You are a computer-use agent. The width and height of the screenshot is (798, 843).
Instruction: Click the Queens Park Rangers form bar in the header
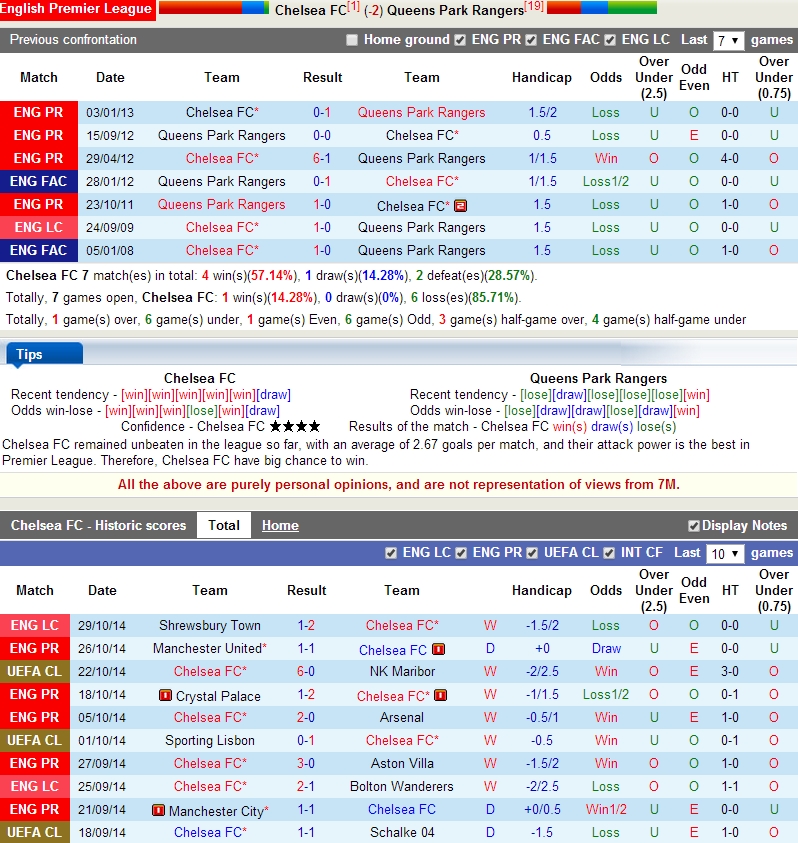(x=602, y=8)
